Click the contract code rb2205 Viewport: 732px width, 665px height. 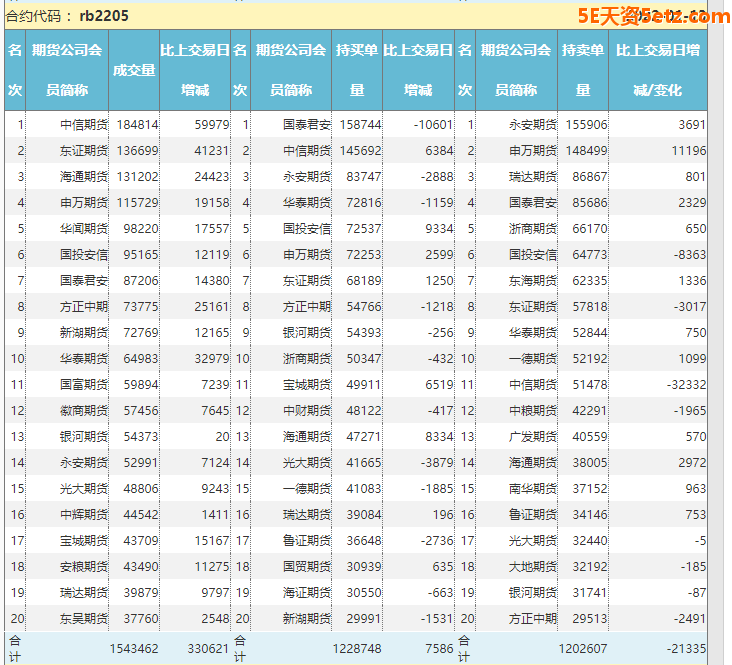tap(104, 16)
